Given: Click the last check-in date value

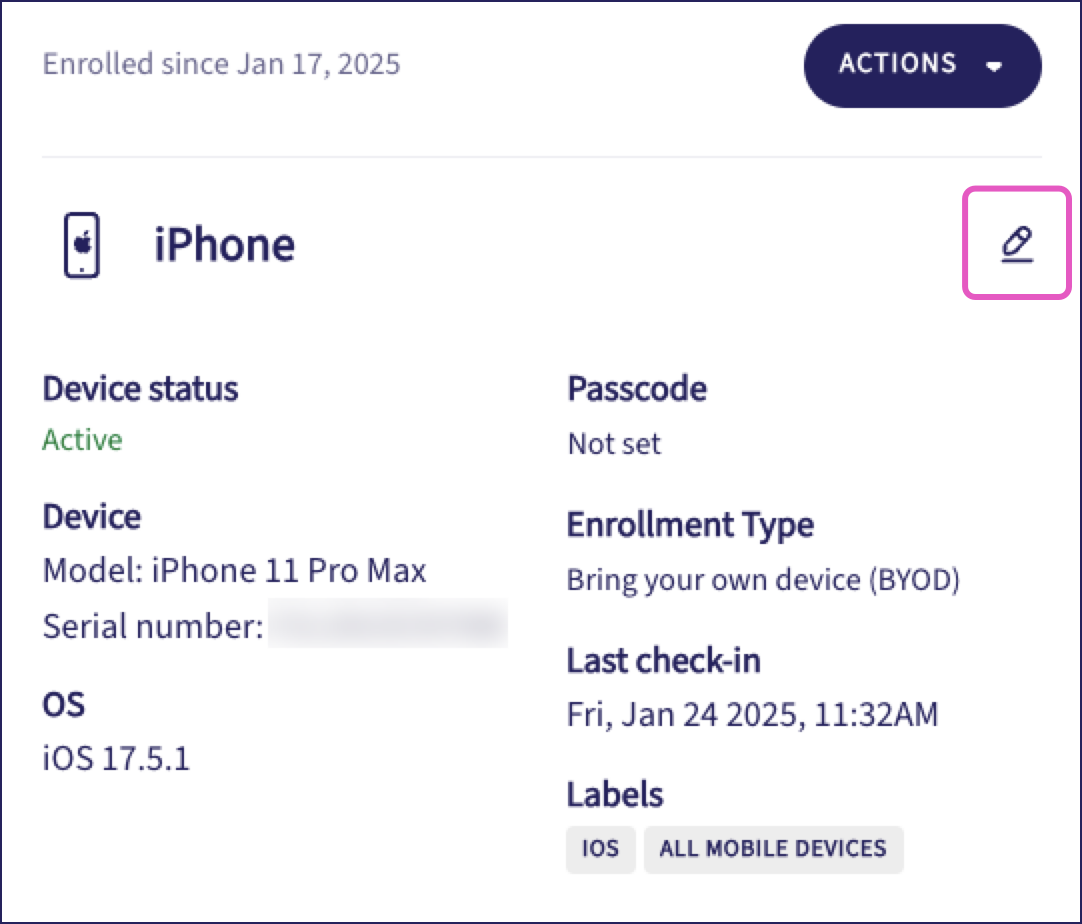Looking at the screenshot, I should point(752,715).
